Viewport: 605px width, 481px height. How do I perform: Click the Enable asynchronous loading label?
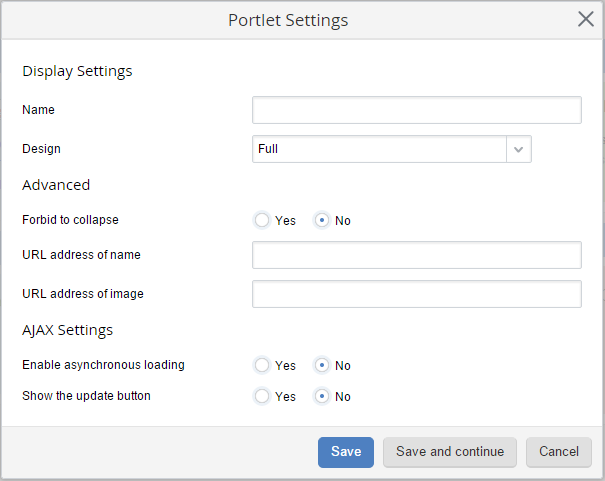pyautogui.click(x=103, y=365)
